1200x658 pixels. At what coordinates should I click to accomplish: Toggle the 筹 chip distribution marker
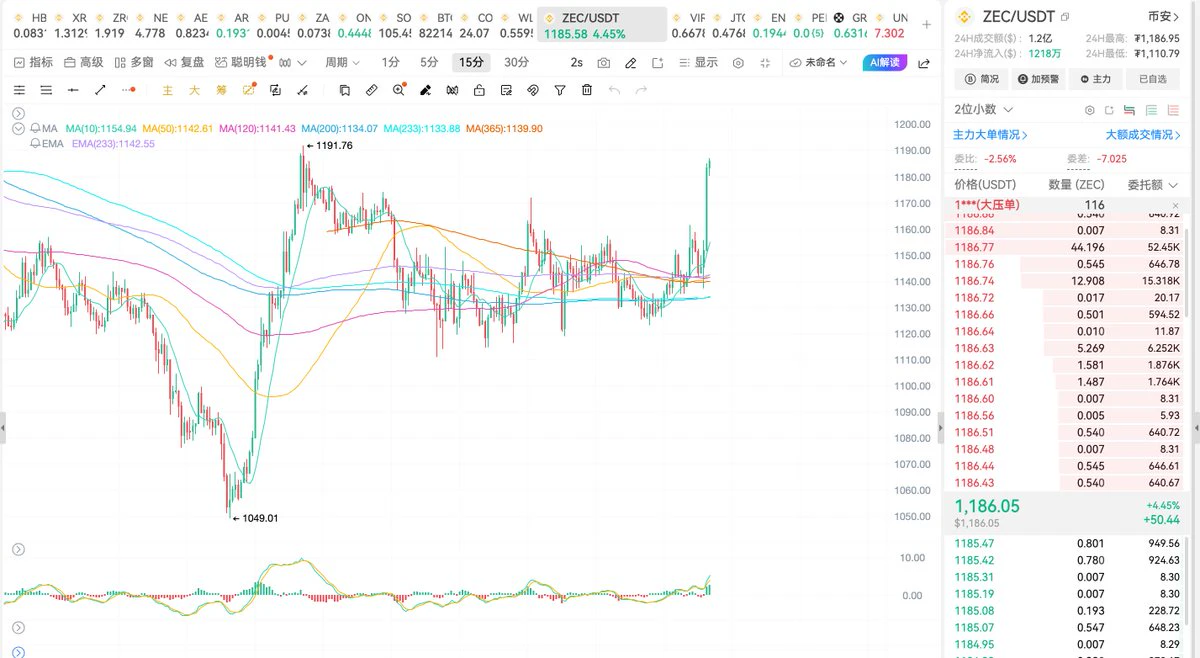coord(221,90)
